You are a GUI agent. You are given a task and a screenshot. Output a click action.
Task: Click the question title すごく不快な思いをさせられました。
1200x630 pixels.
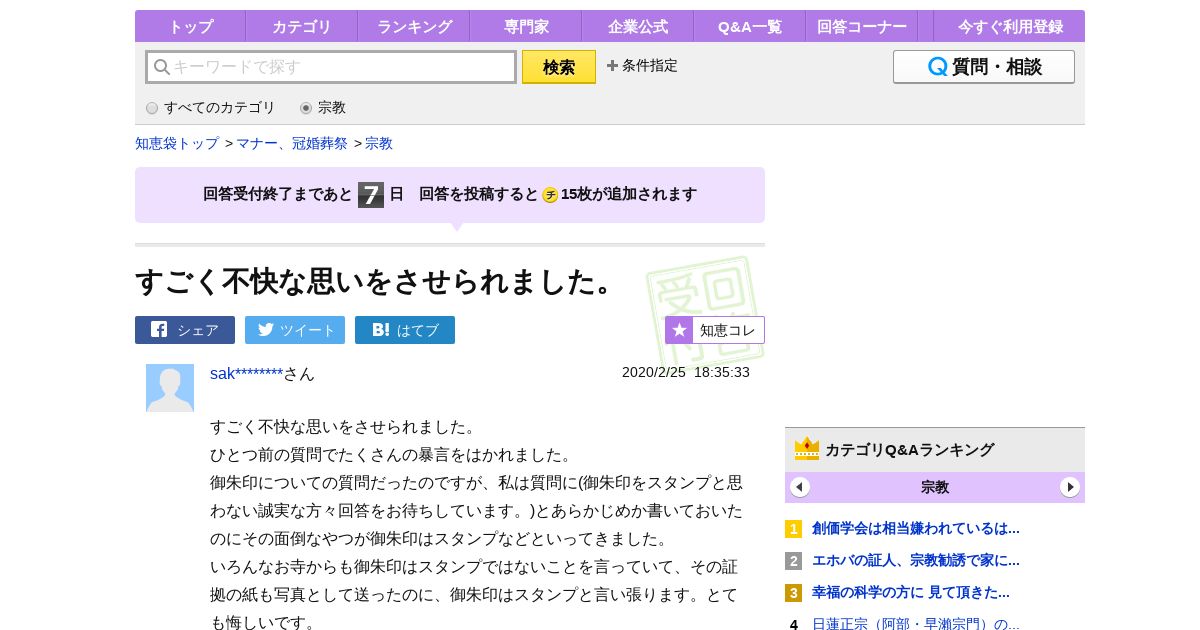[378, 281]
